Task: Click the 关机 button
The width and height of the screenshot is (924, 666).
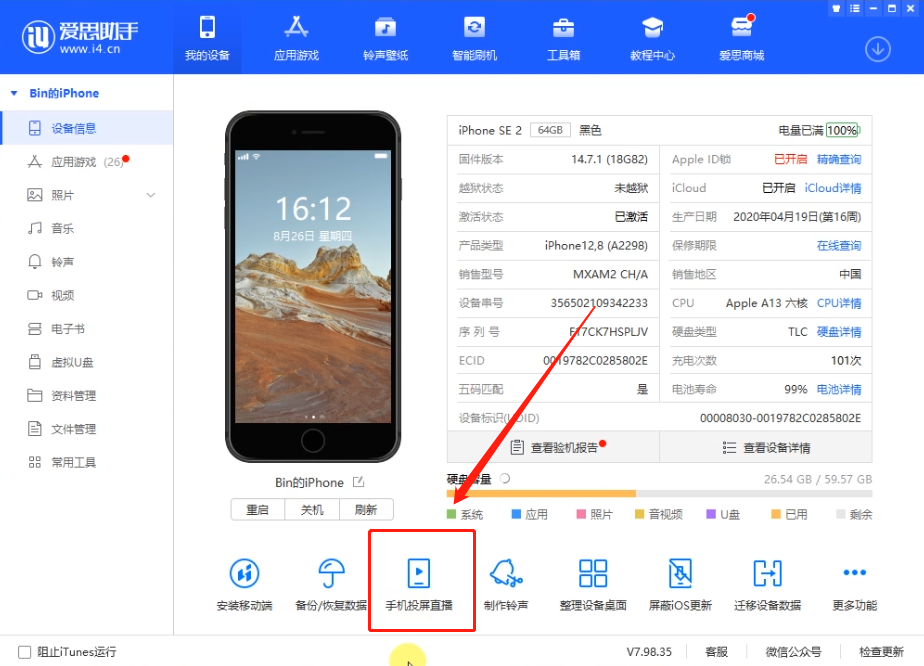Action: [x=312, y=510]
